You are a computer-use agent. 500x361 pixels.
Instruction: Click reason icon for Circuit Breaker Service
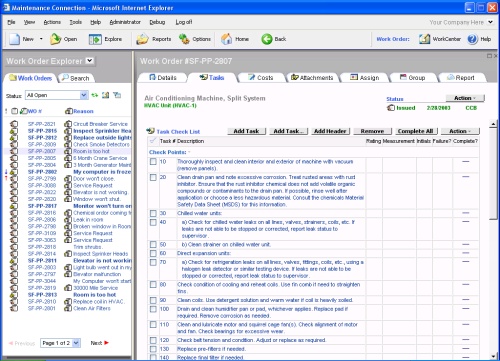[x=68, y=124]
